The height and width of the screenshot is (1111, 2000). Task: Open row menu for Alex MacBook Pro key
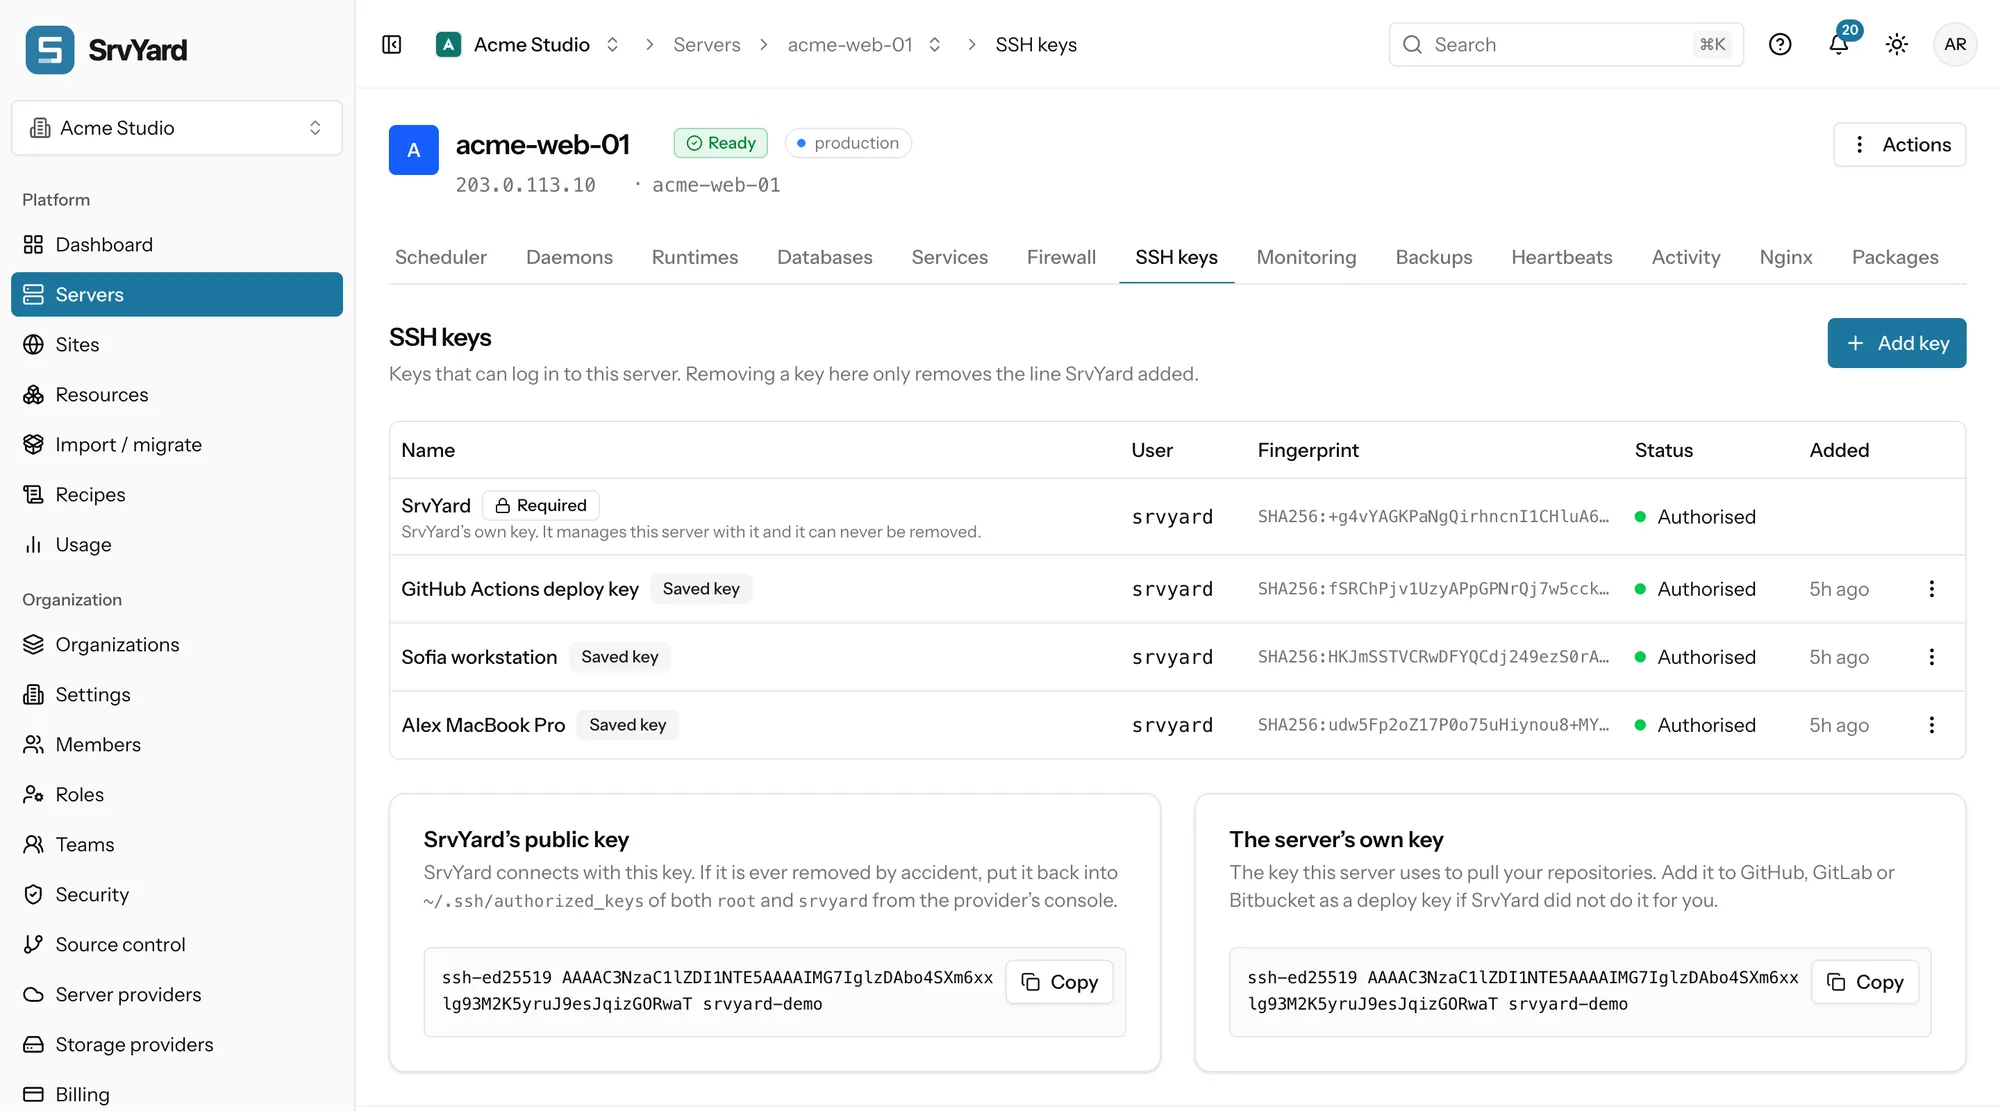click(x=1932, y=725)
